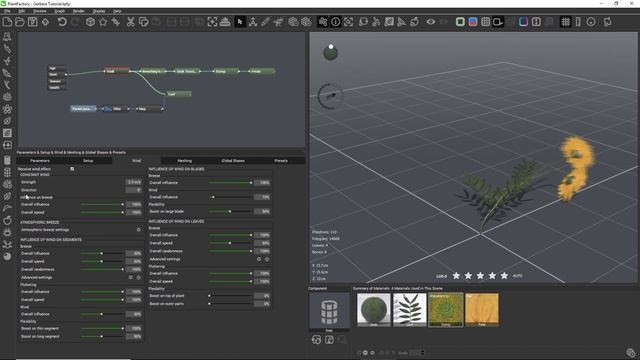Click the sphere icon at sidebar bottom
Image resolution: width=640 pixels, height=360 pixels.
tap(7, 256)
